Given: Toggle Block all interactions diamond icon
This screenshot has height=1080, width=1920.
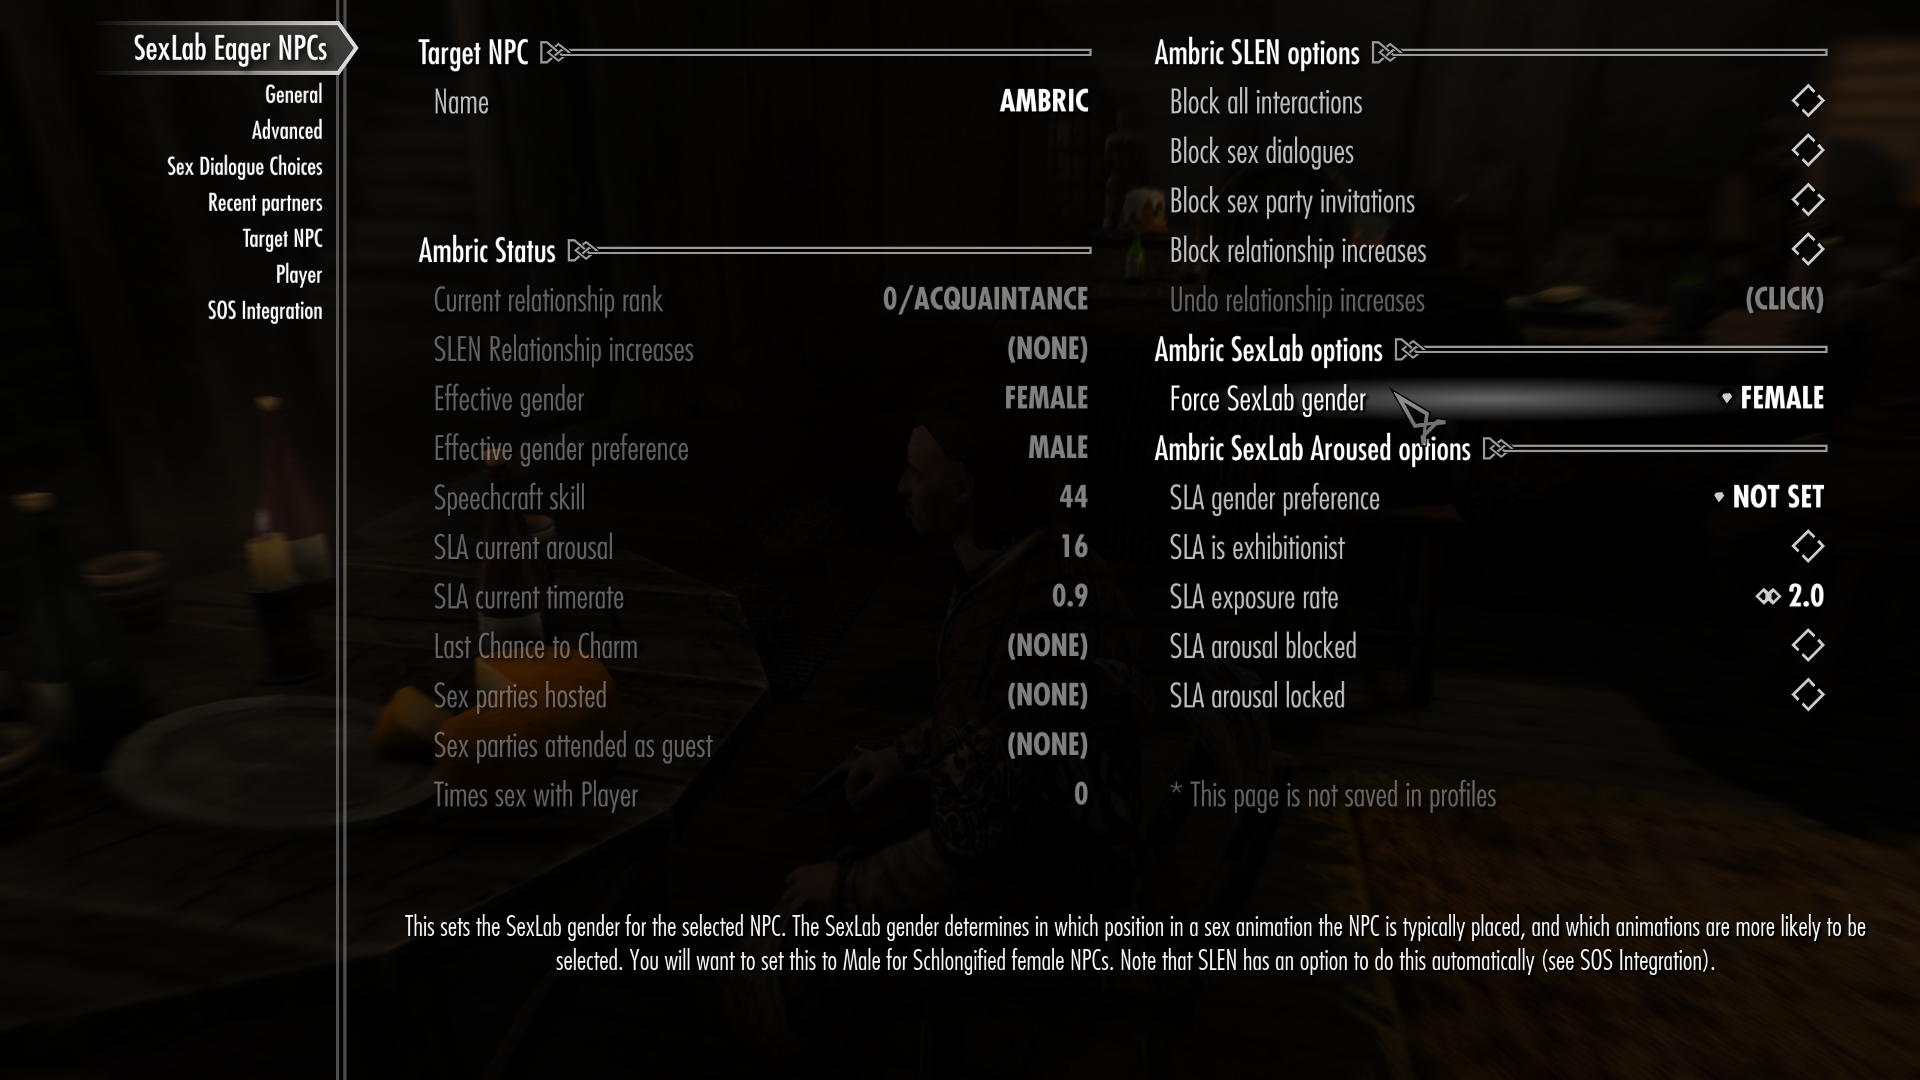Looking at the screenshot, I should pyautogui.click(x=1807, y=102).
